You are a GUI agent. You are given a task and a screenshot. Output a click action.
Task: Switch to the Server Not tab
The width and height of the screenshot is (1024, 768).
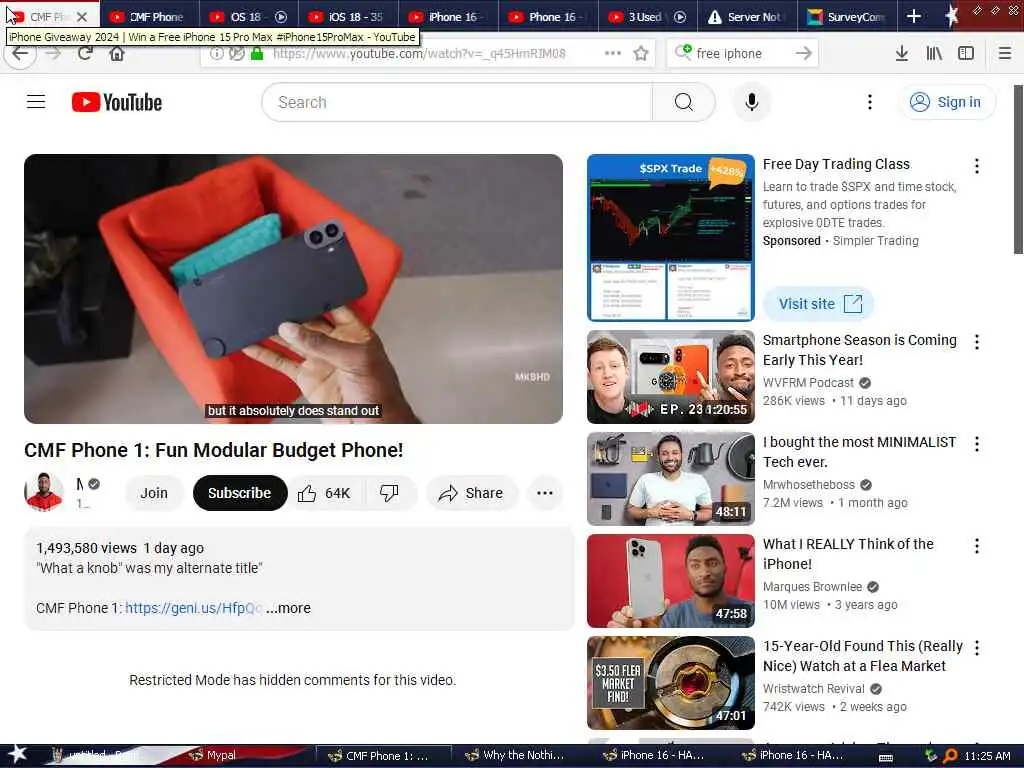(747, 17)
